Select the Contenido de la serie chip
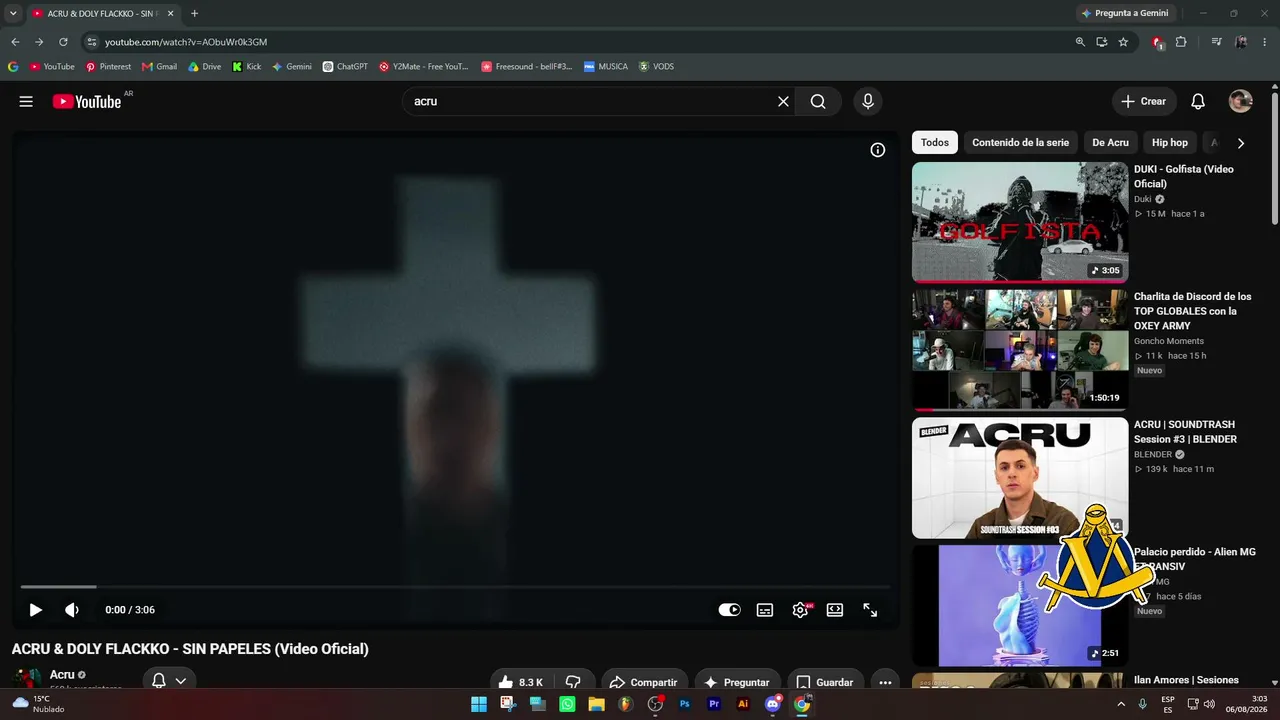1280x720 pixels. click(x=1020, y=143)
